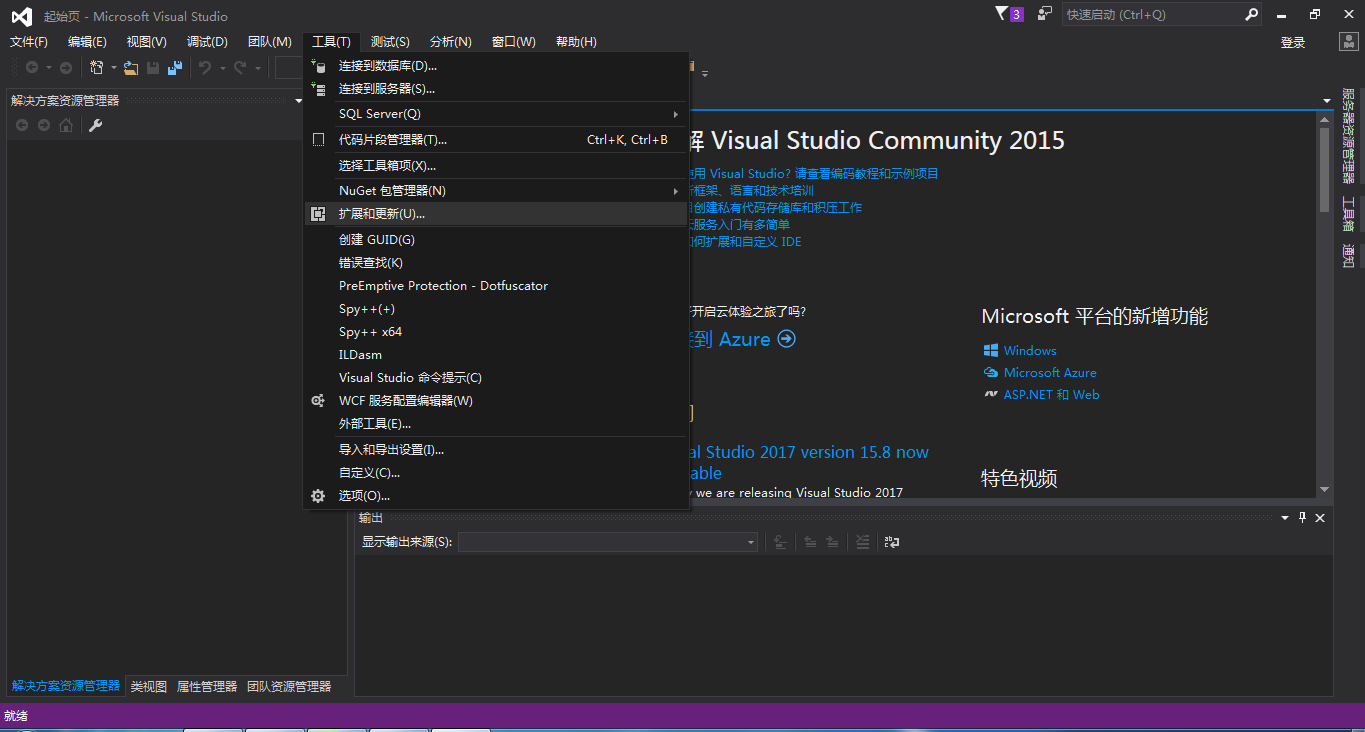Launch Spy++ x64 menu item
Image resolution: width=1365 pixels, height=732 pixels.
(496, 332)
